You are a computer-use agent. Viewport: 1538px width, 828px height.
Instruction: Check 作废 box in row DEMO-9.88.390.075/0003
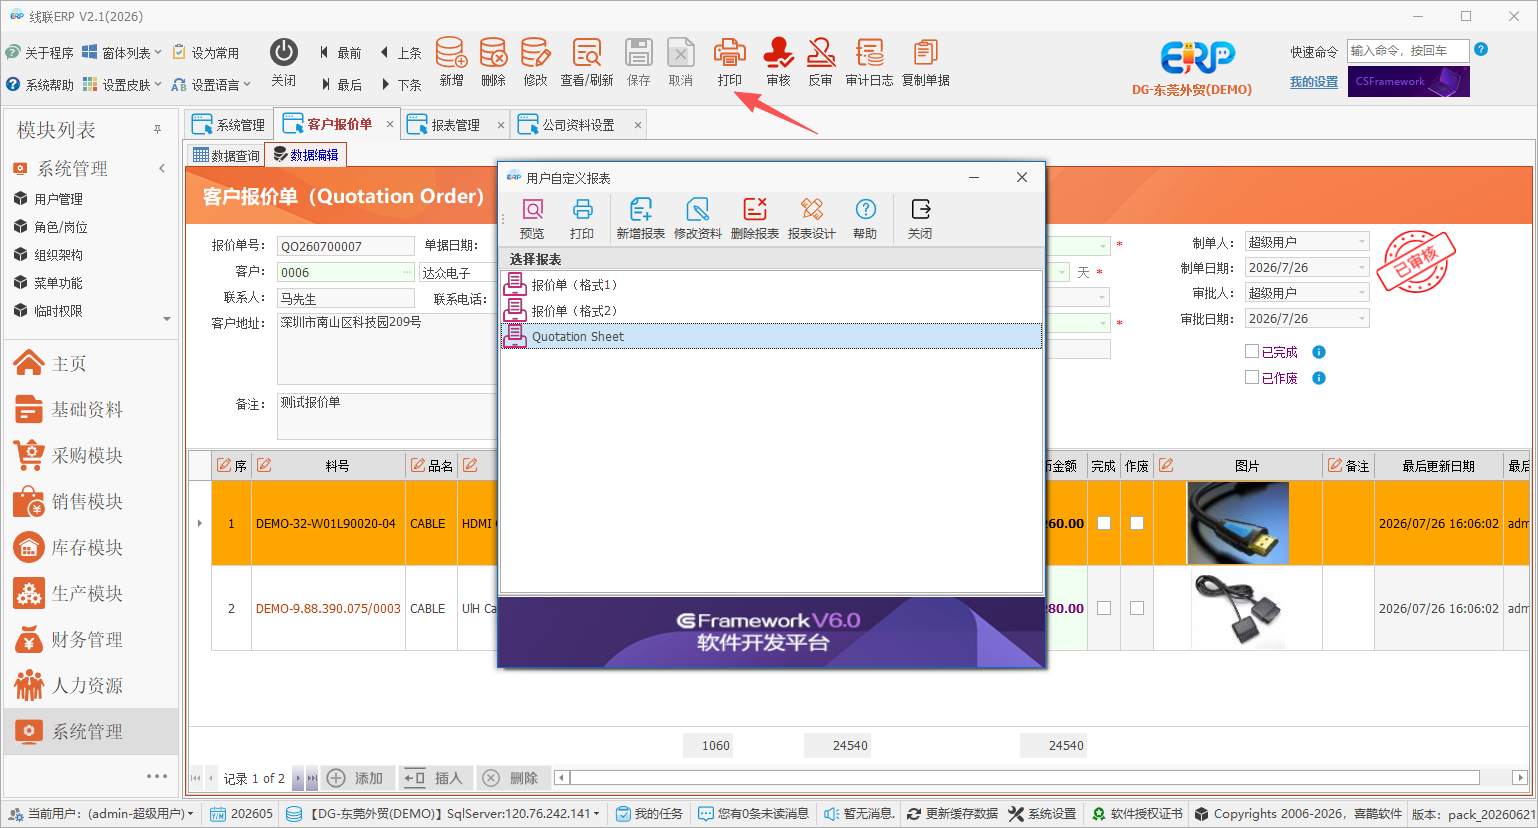[1137, 608]
